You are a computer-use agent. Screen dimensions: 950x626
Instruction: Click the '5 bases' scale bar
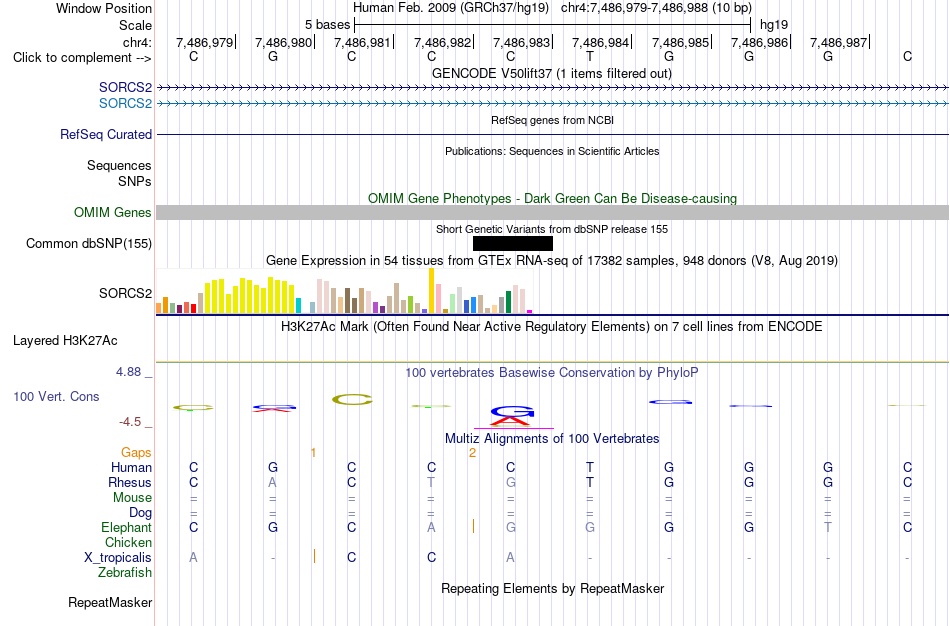tap(553, 25)
